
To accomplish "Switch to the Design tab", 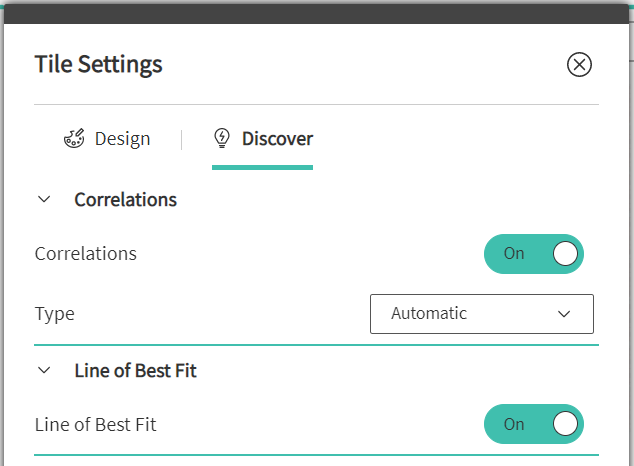I will 122,139.
